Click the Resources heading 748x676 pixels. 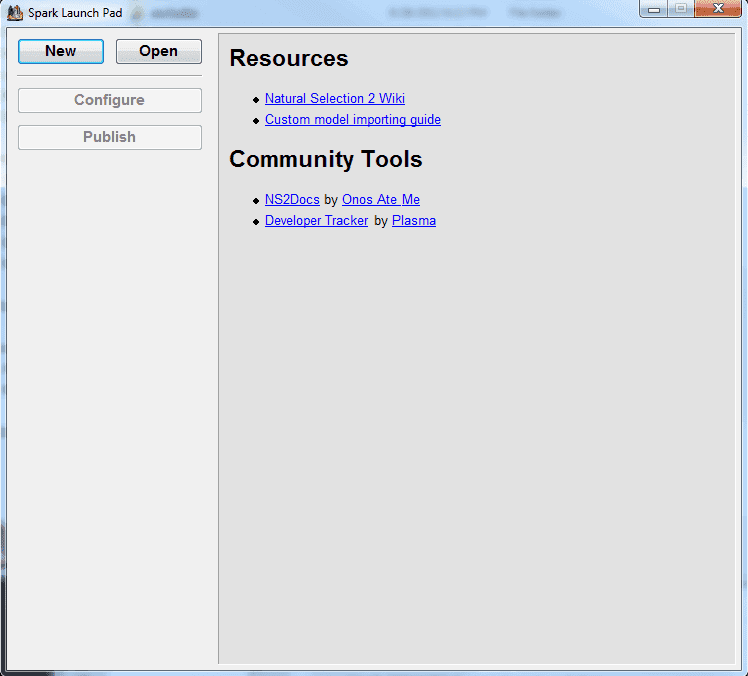[289, 59]
